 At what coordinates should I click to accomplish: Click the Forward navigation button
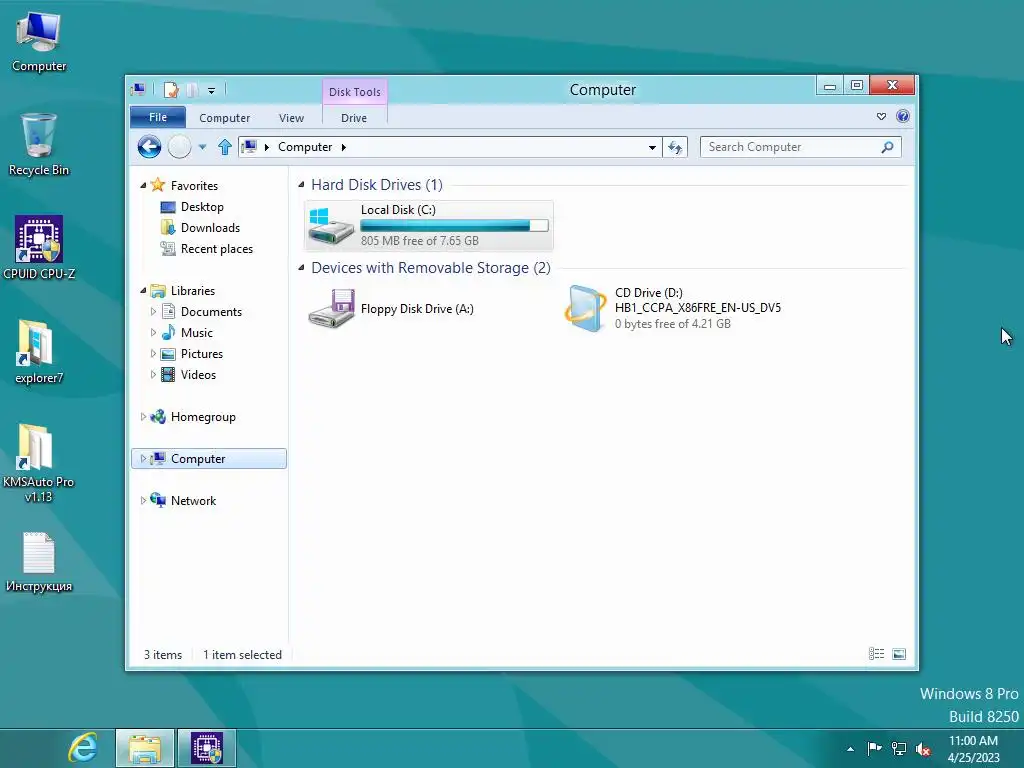(180, 147)
